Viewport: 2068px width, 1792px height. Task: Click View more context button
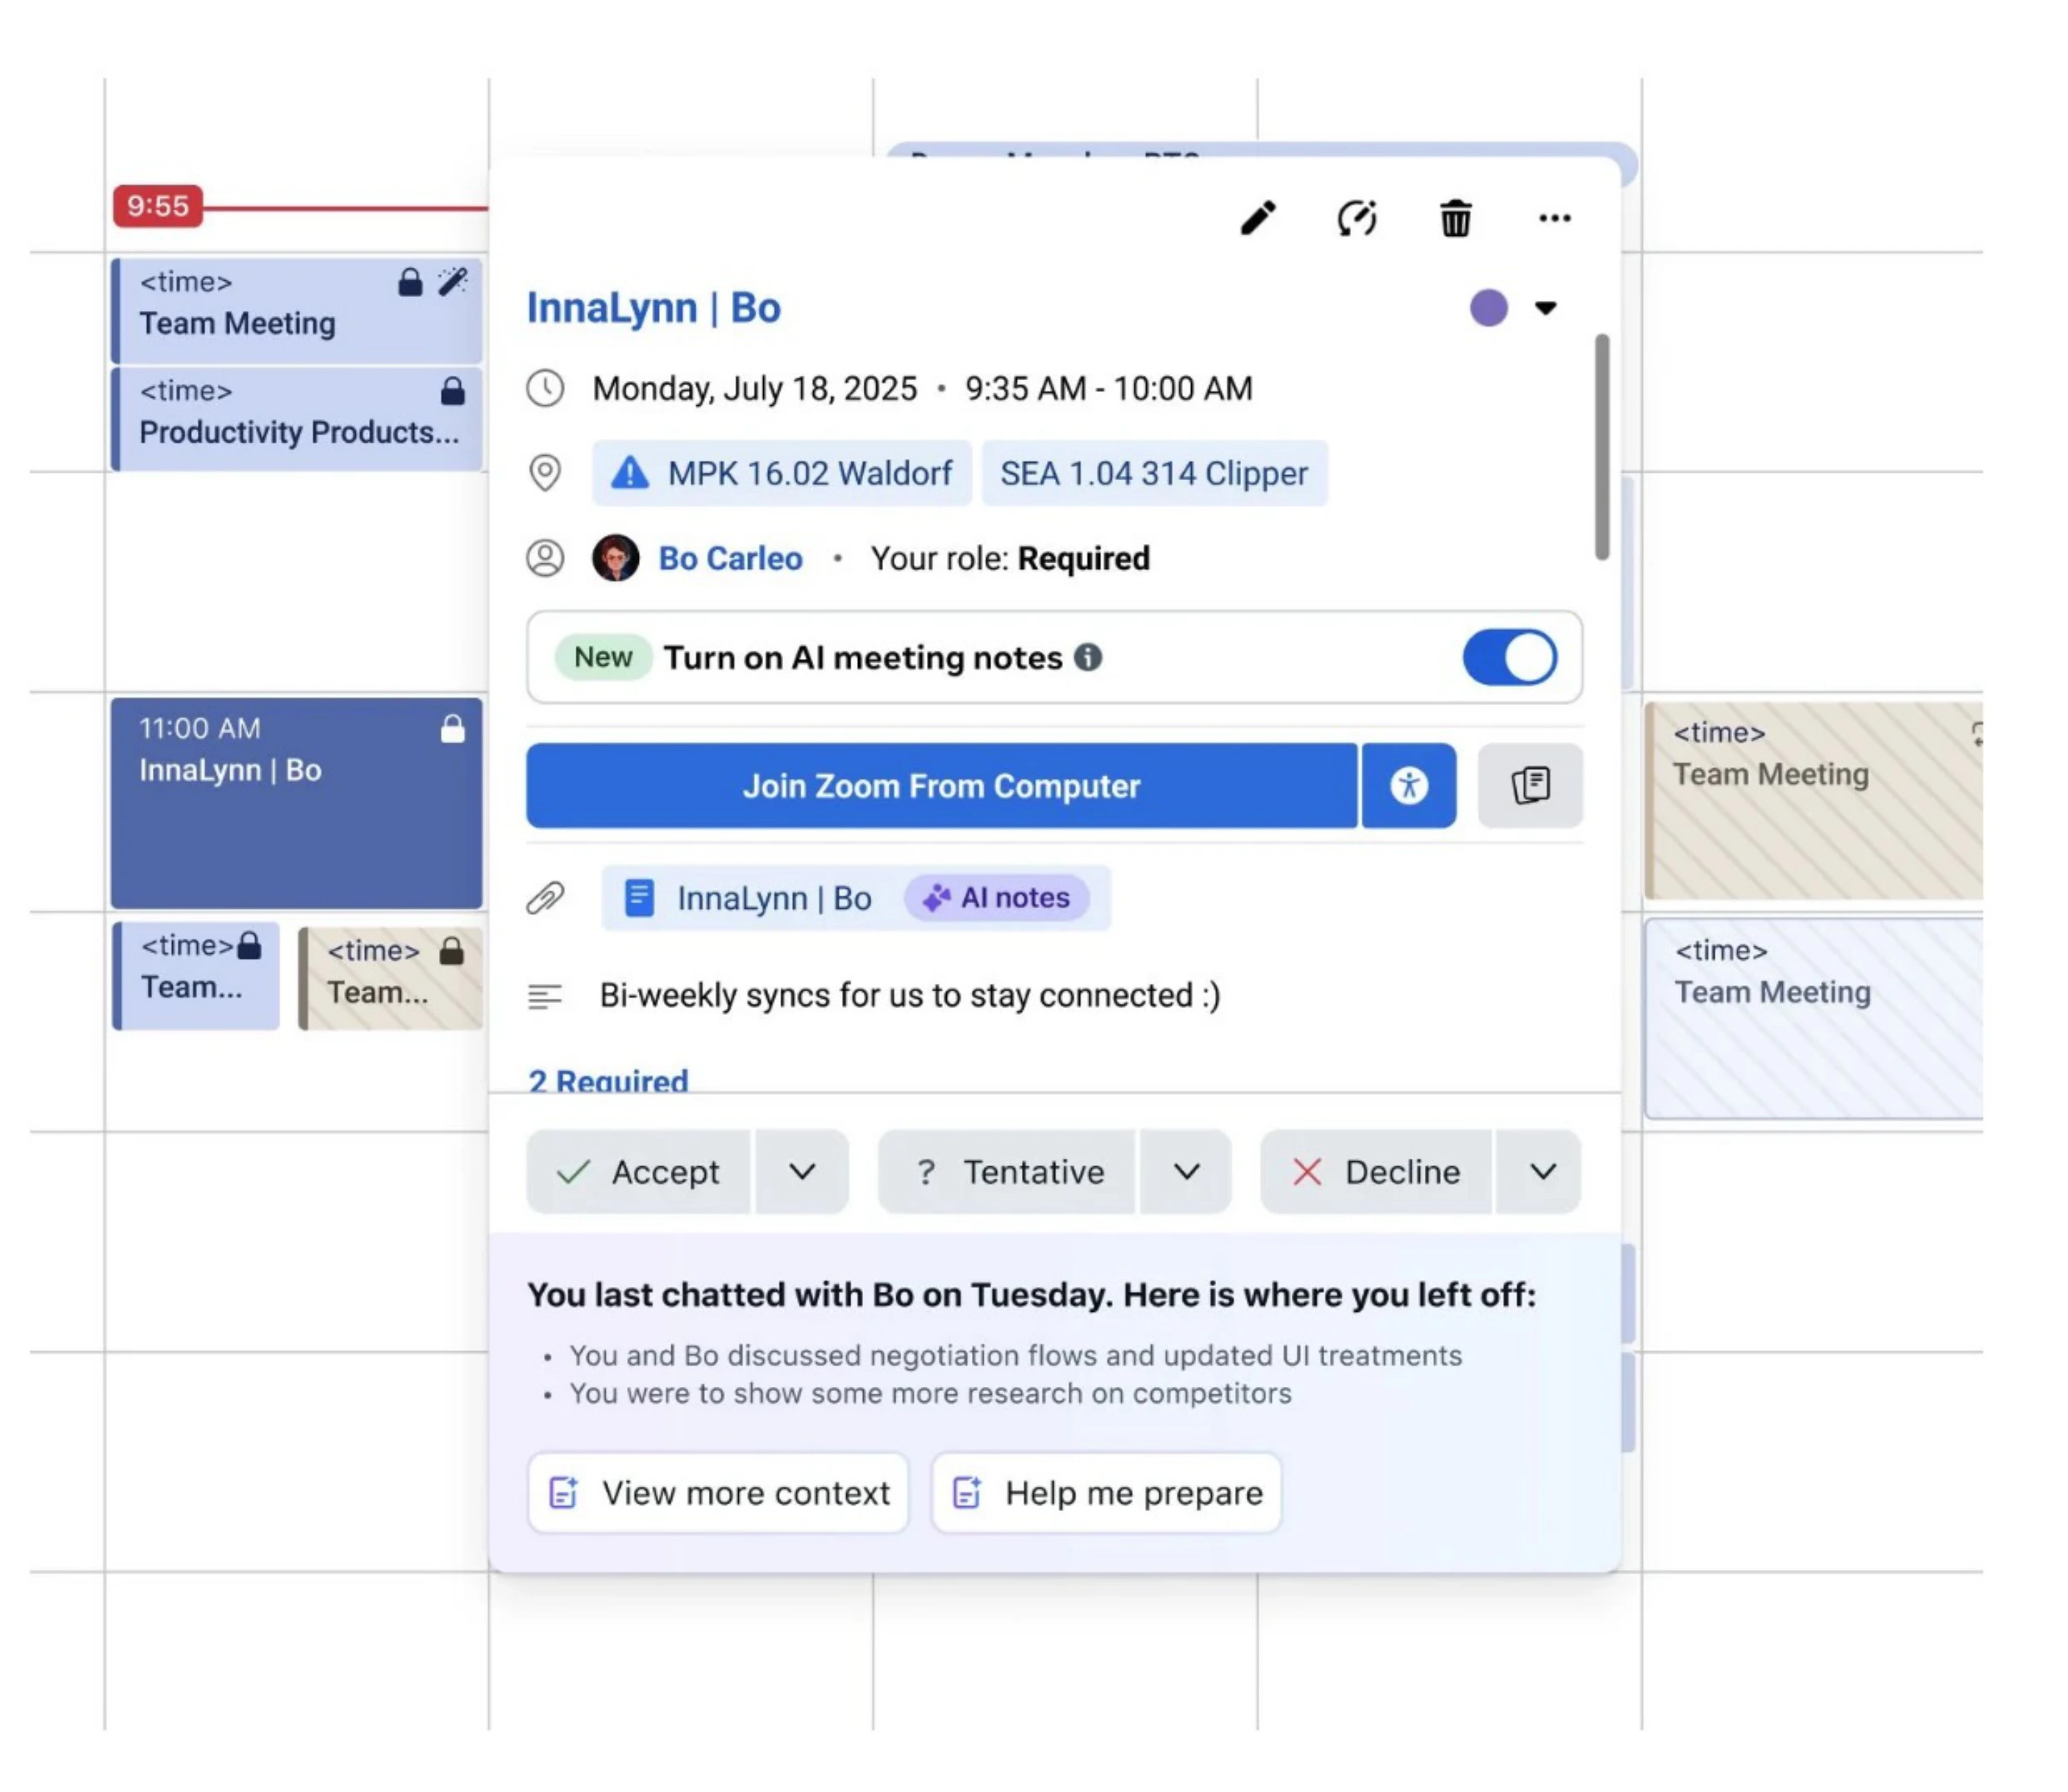pyautogui.click(x=718, y=1493)
